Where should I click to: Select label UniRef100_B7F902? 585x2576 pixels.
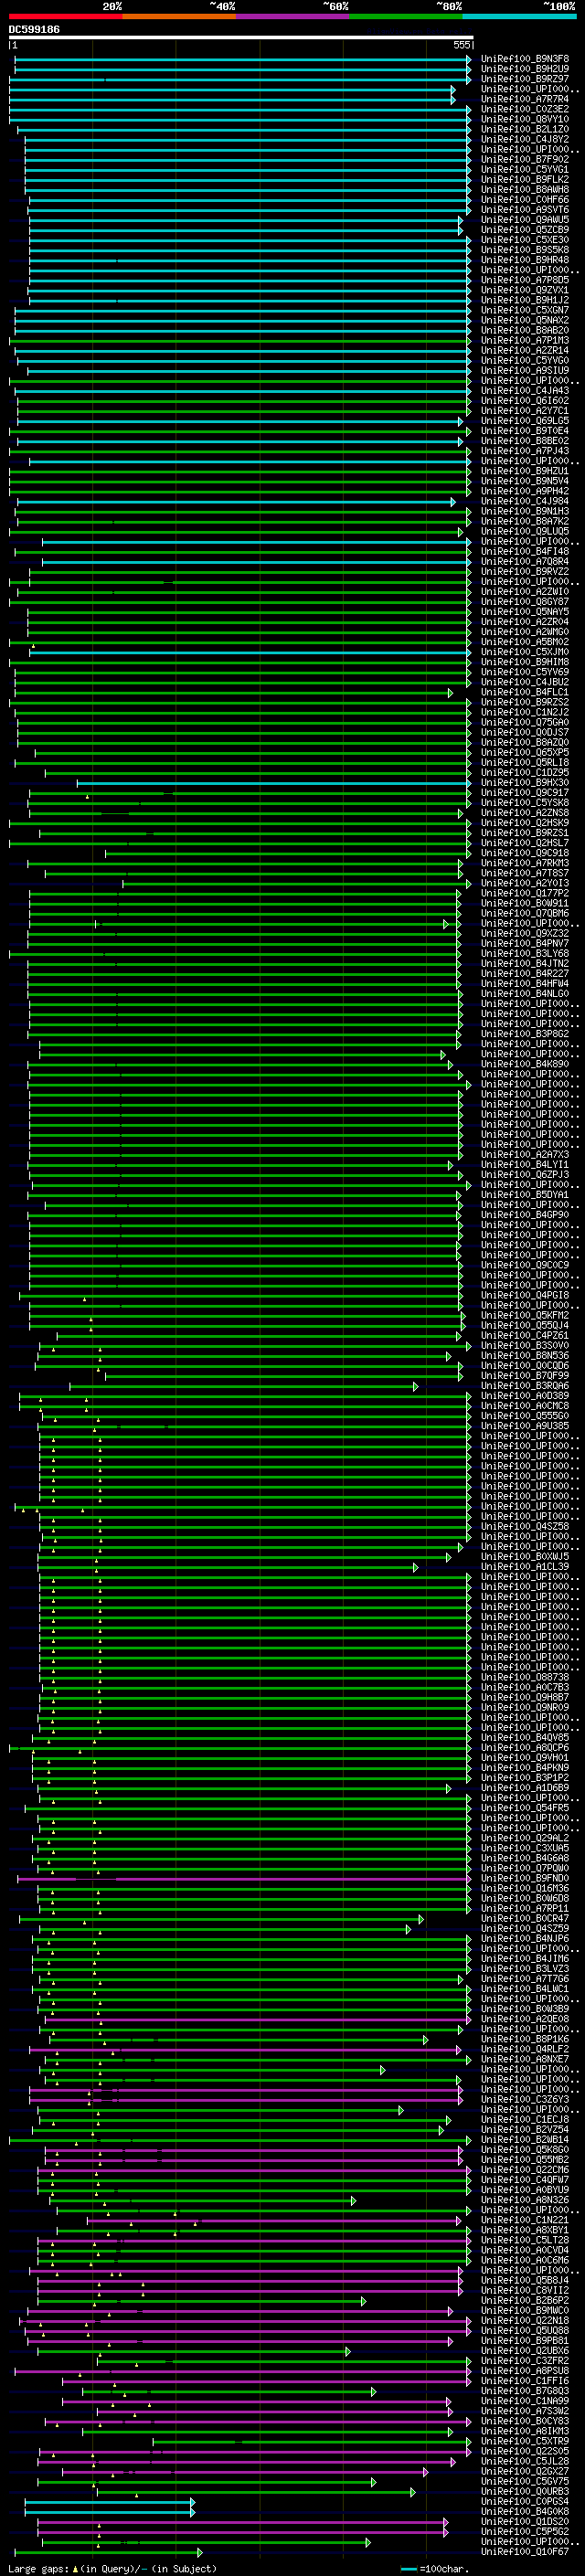[x=525, y=159]
